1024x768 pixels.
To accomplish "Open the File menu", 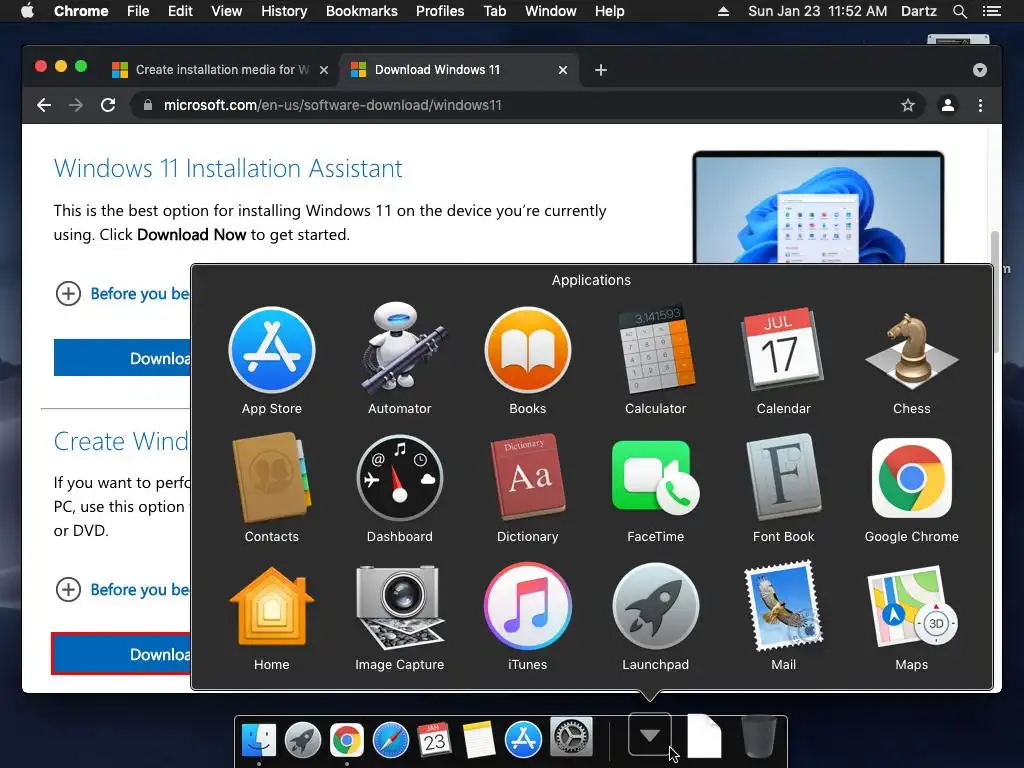I will 138,11.
